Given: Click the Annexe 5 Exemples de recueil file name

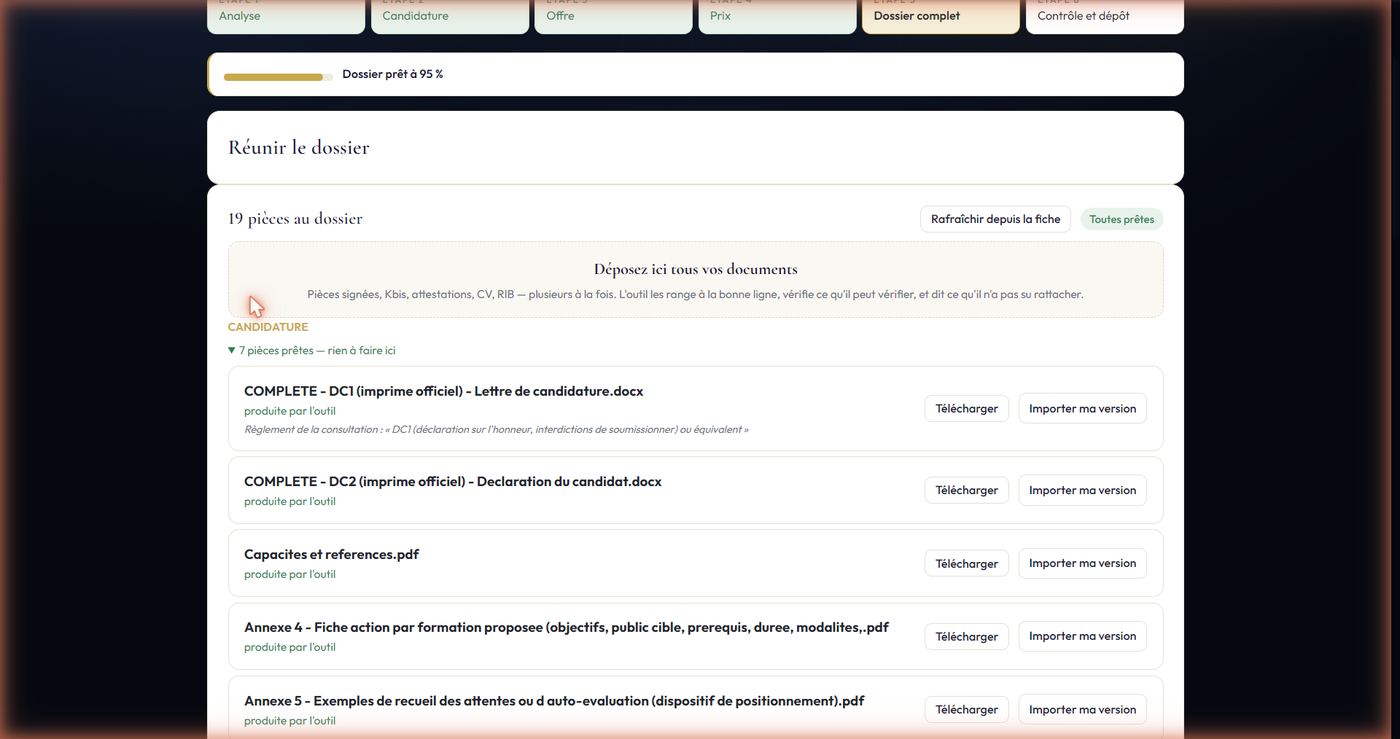Looking at the screenshot, I should (554, 701).
